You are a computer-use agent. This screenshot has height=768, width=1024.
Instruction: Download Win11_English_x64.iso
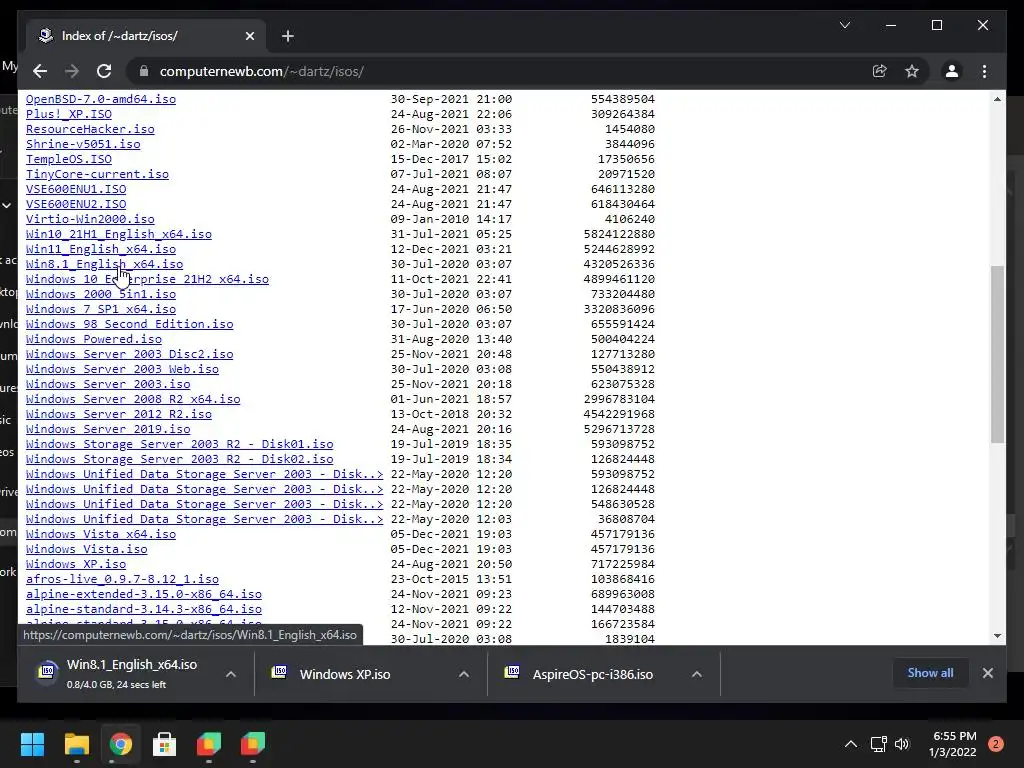101,249
